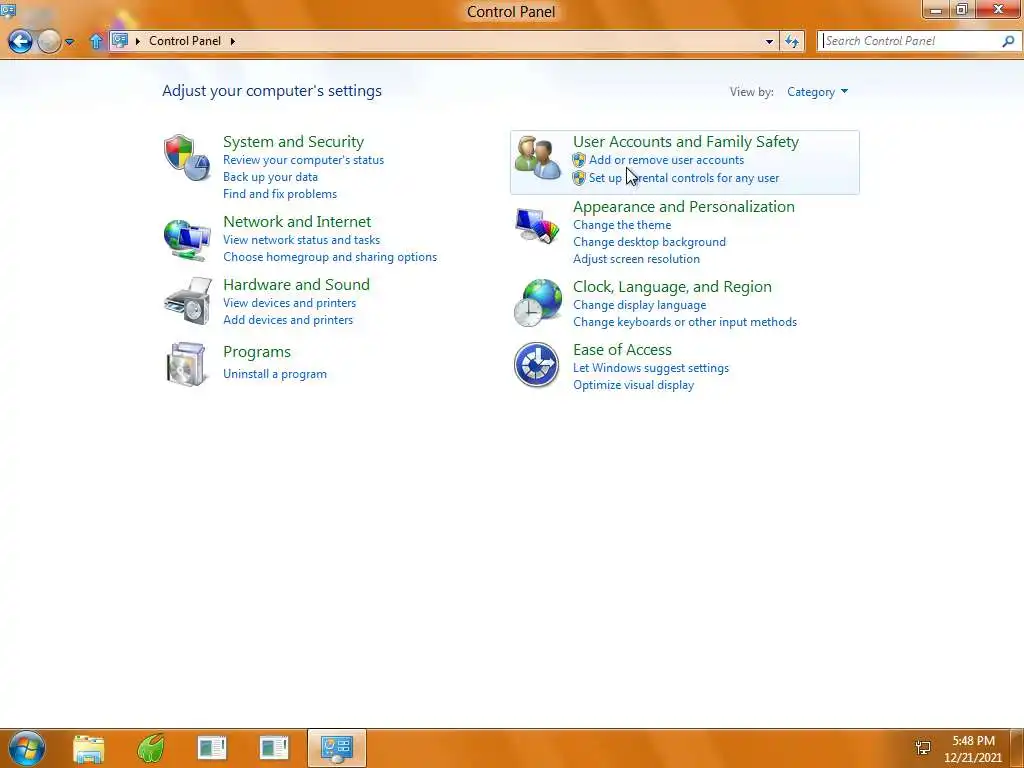Expand the address bar history dropdown
The image size is (1024, 768).
tap(769, 42)
